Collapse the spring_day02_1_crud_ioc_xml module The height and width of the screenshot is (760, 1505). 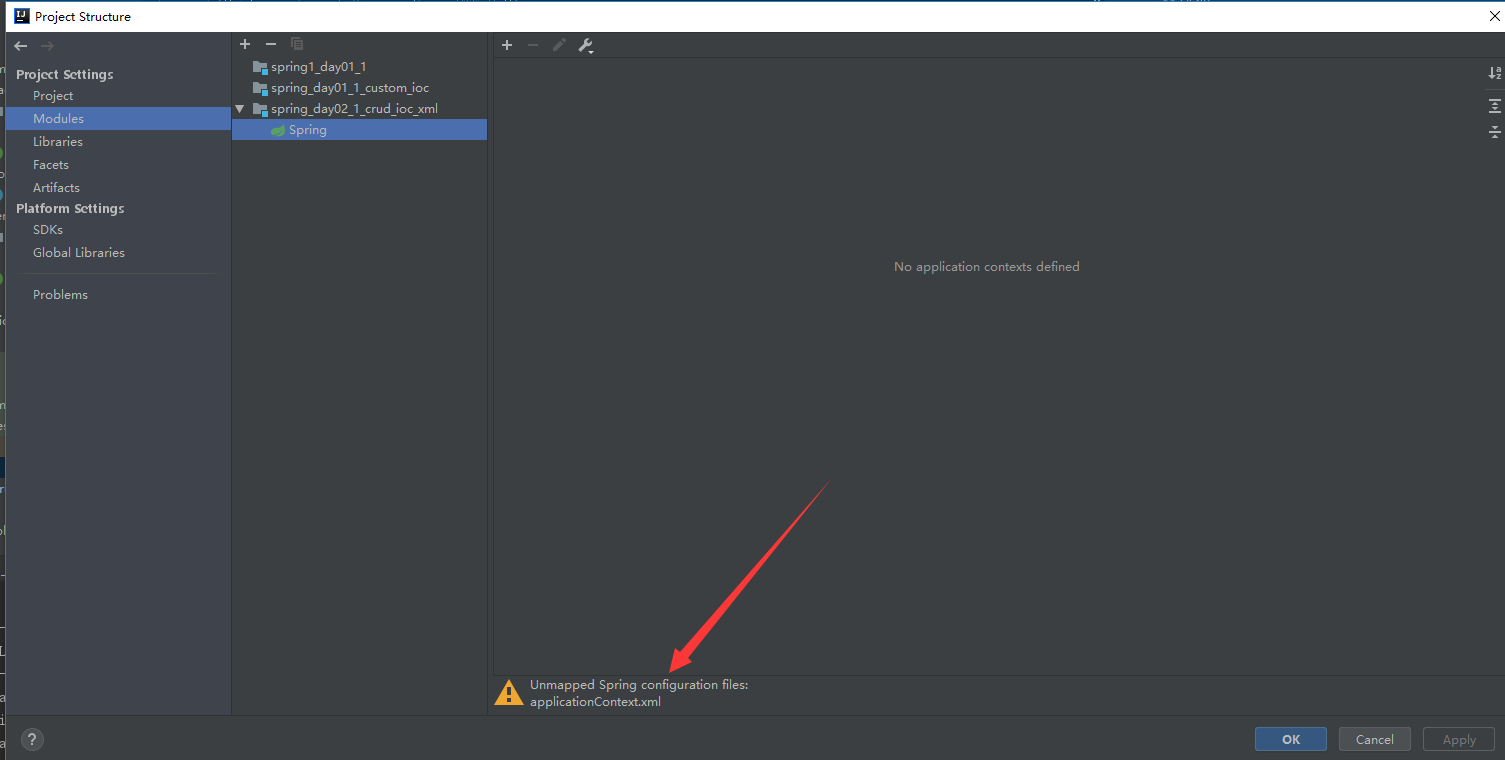tap(240, 108)
